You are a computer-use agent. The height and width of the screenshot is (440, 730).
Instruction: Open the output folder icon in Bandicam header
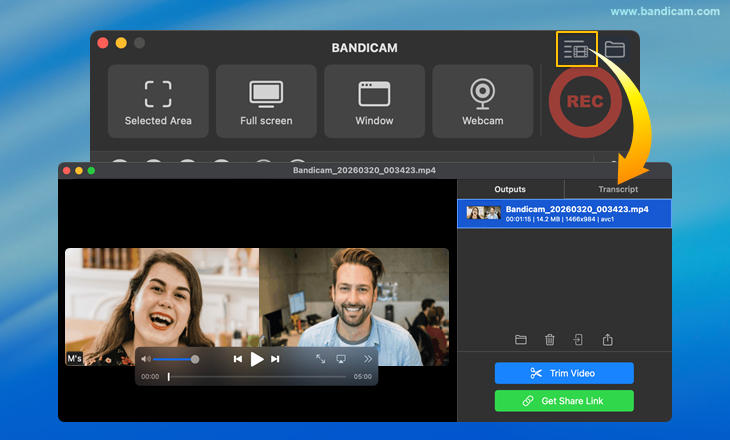point(615,49)
